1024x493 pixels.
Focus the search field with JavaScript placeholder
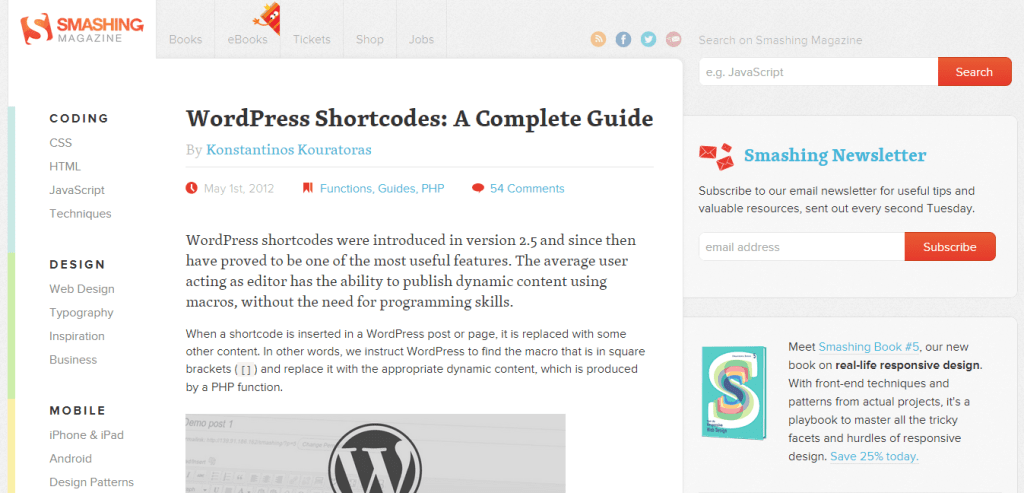818,72
